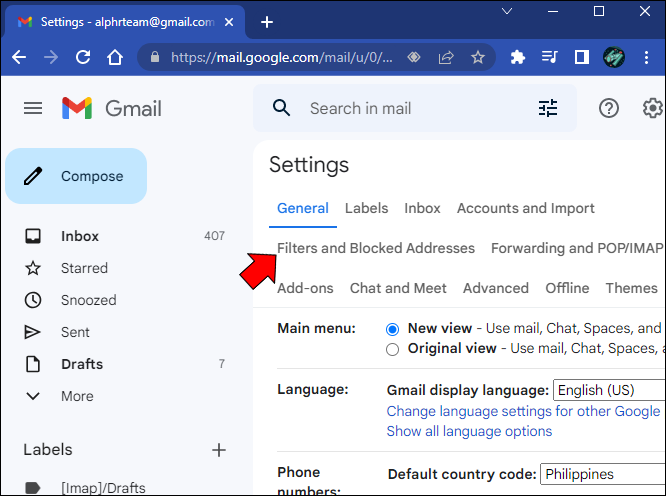Open the media control icon
Image resolution: width=666 pixels, height=496 pixels.
click(x=550, y=57)
